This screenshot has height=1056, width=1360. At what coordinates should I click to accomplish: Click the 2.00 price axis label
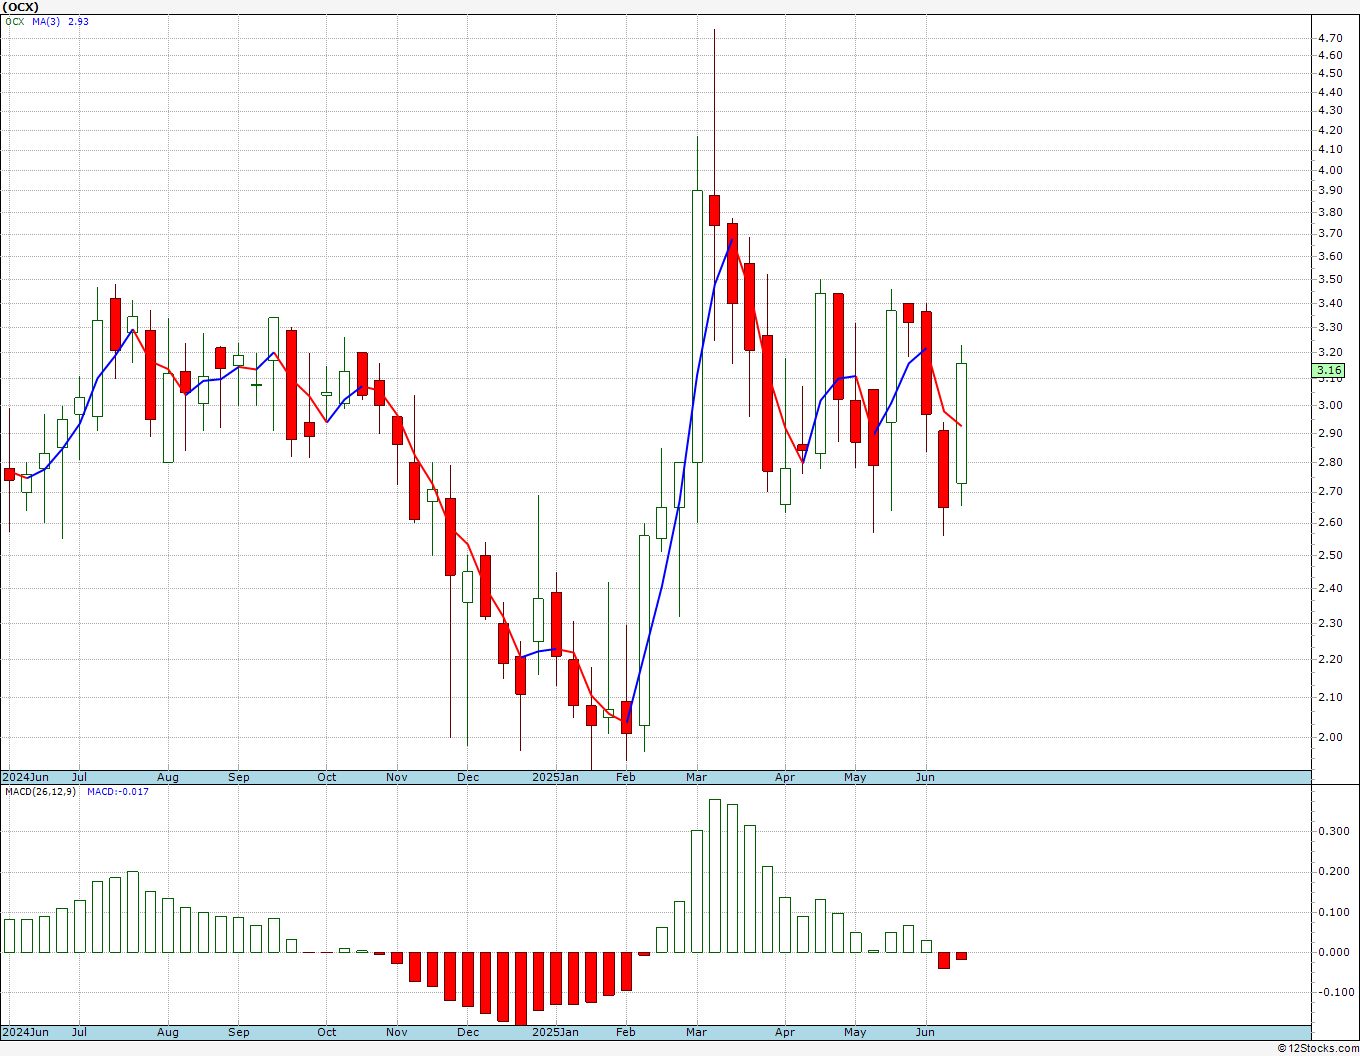[x=1330, y=738]
